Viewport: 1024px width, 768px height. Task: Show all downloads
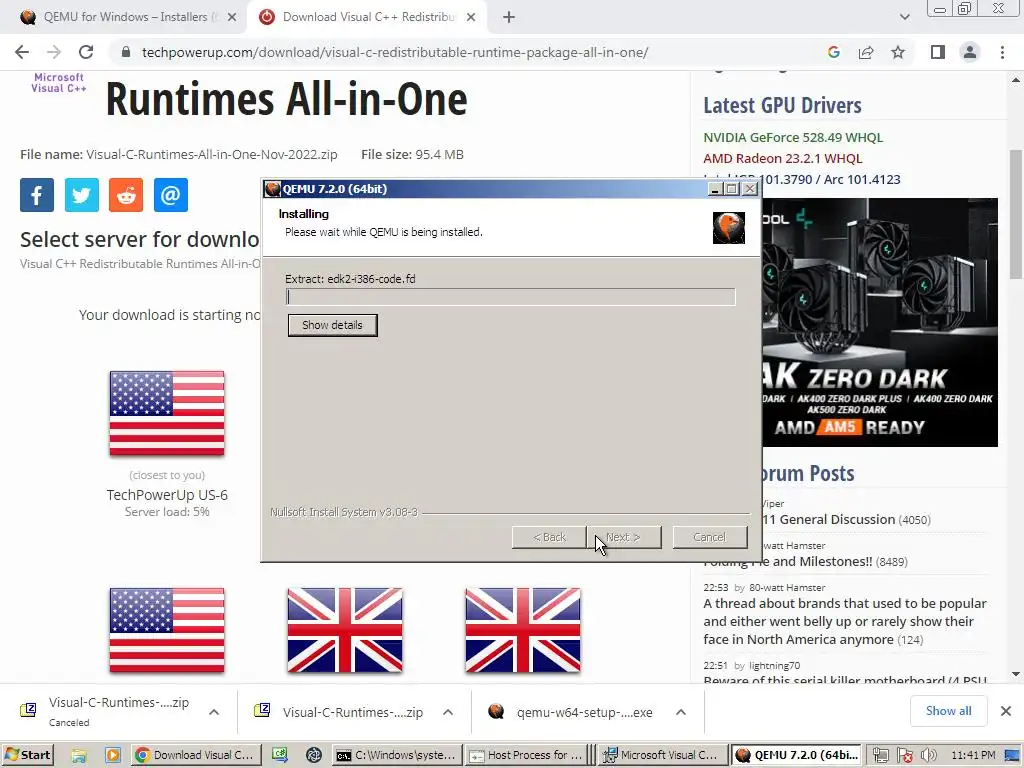pyautogui.click(x=948, y=711)
